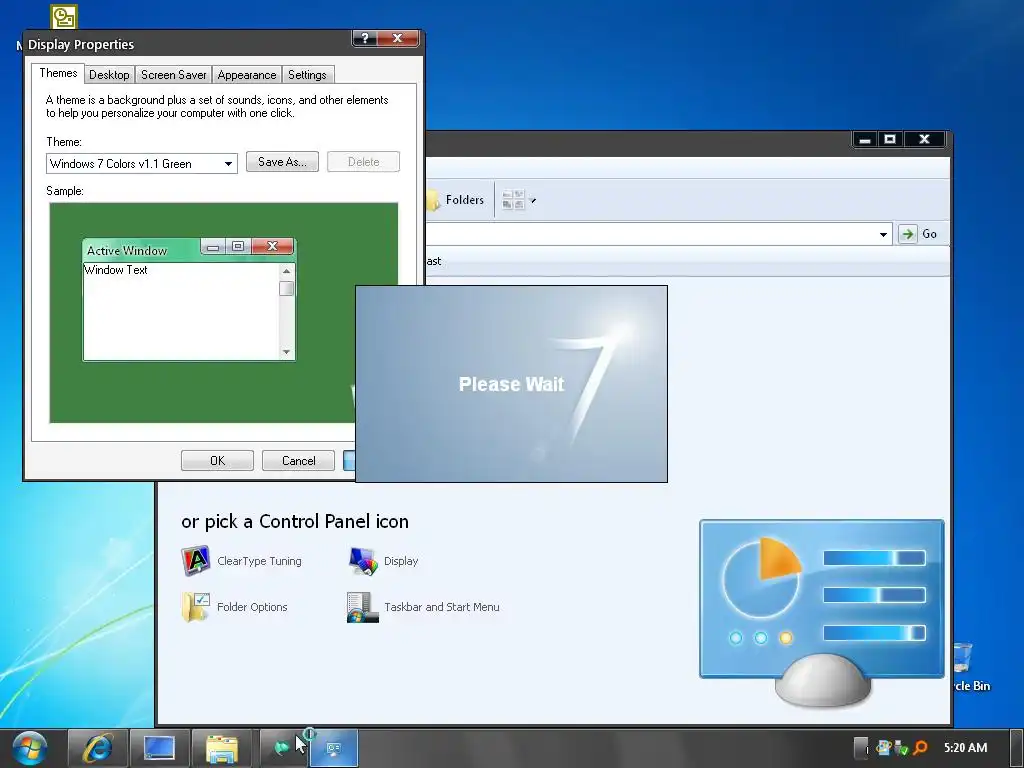
Task: Switch to the Desktop tab
Action: click(x=109, y=74)
